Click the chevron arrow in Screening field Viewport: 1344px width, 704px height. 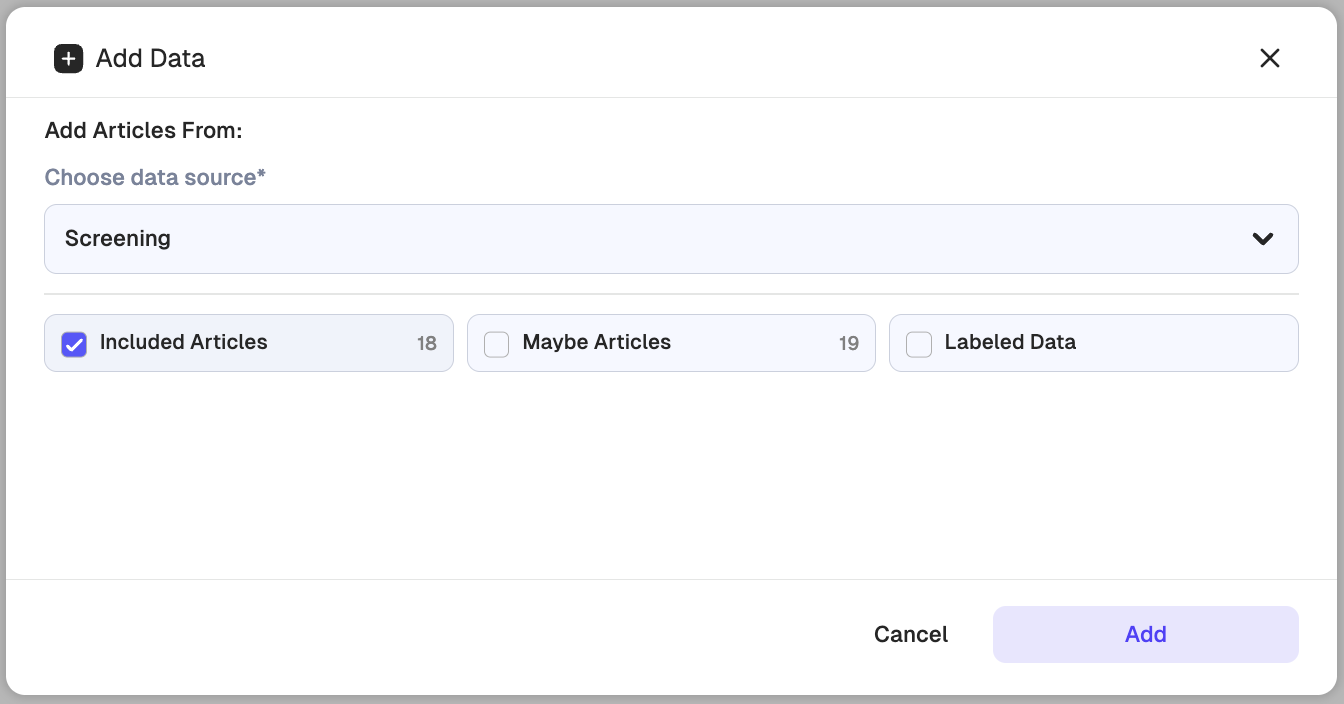click(x=1262, y=239)
